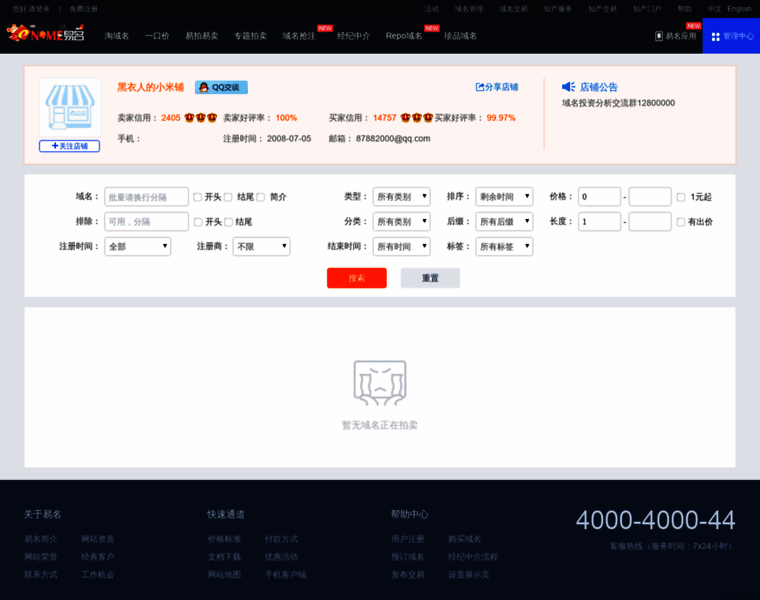Click hotline number 4000-4000-44
Screen dimensions: 760x600
(655, 520)
